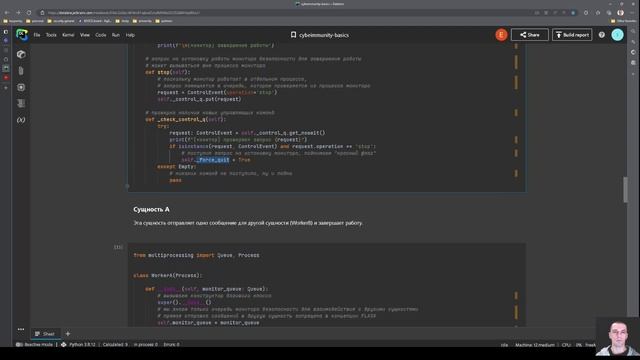Open the Kernel menu

[x=68, y=35]
